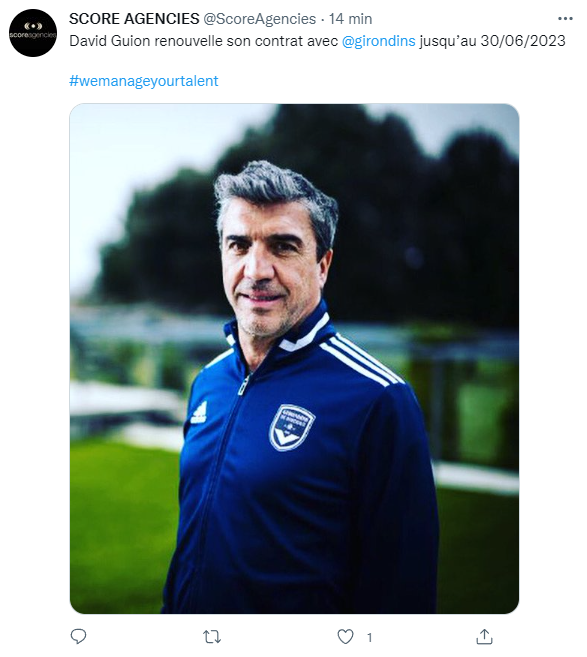
Task: Share the tweet via upload arrow icon
Action: click(484, 636)
